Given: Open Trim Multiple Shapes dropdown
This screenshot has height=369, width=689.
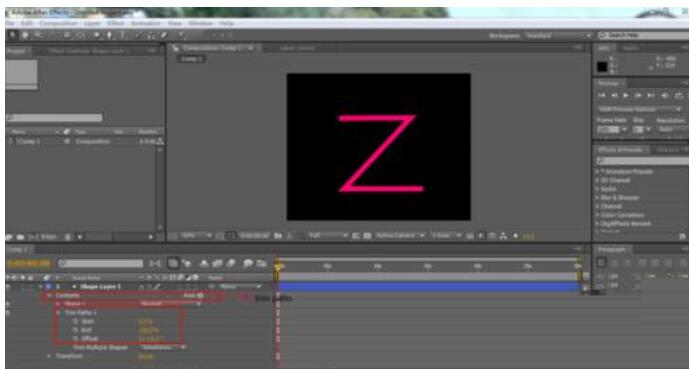Looking at the screenshot, I should [162, 347].
